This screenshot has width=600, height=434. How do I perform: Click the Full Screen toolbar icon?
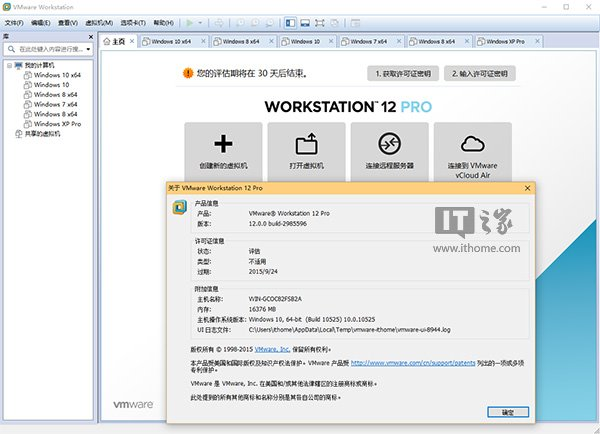(x=320, y=23)
